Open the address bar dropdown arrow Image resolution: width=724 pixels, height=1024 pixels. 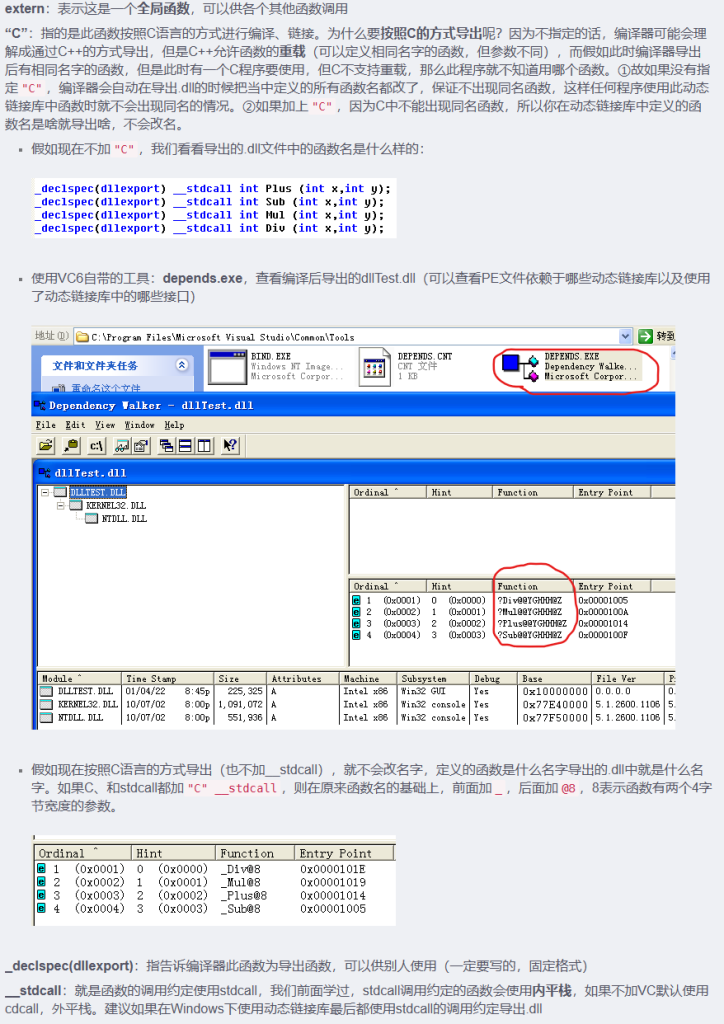626,337
